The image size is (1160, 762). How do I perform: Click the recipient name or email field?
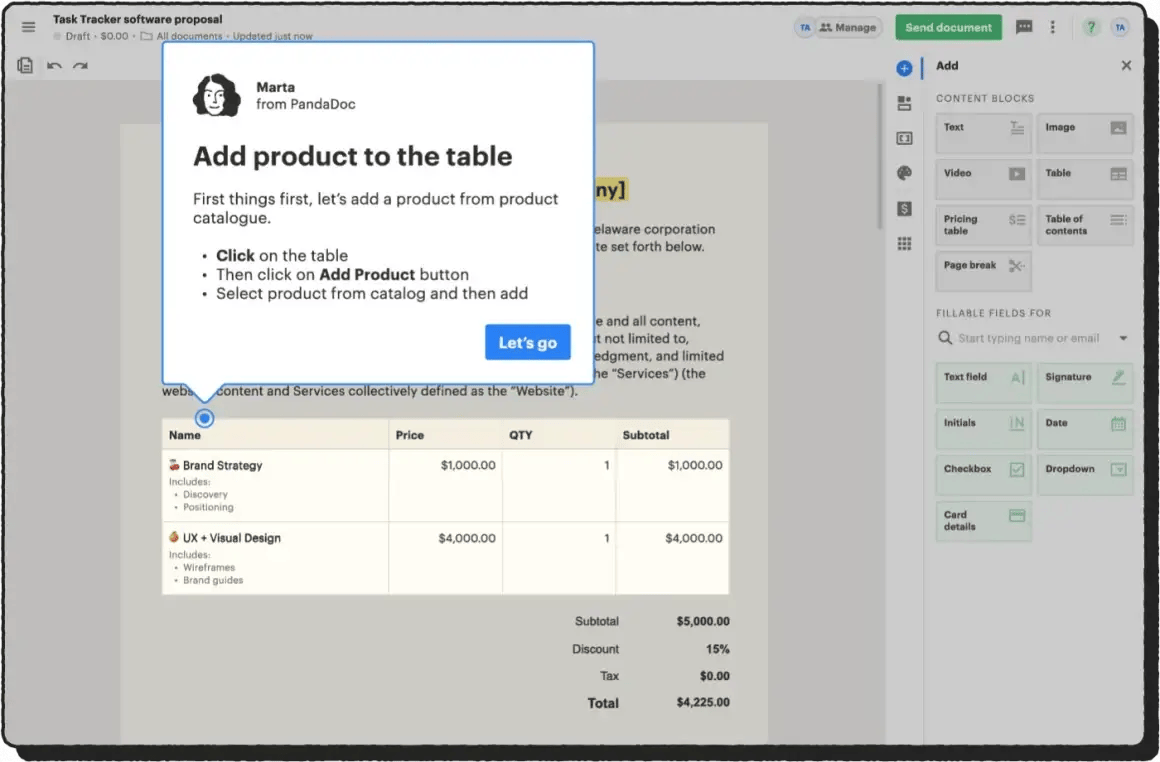1028,339
